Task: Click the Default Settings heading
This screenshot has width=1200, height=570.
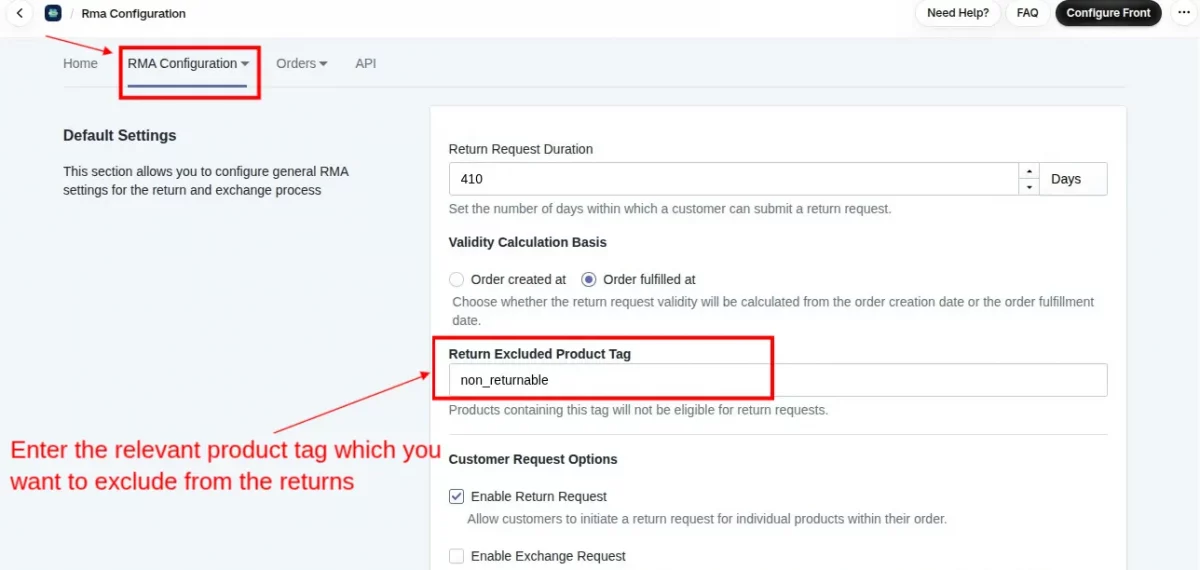Action: point(119,135)
